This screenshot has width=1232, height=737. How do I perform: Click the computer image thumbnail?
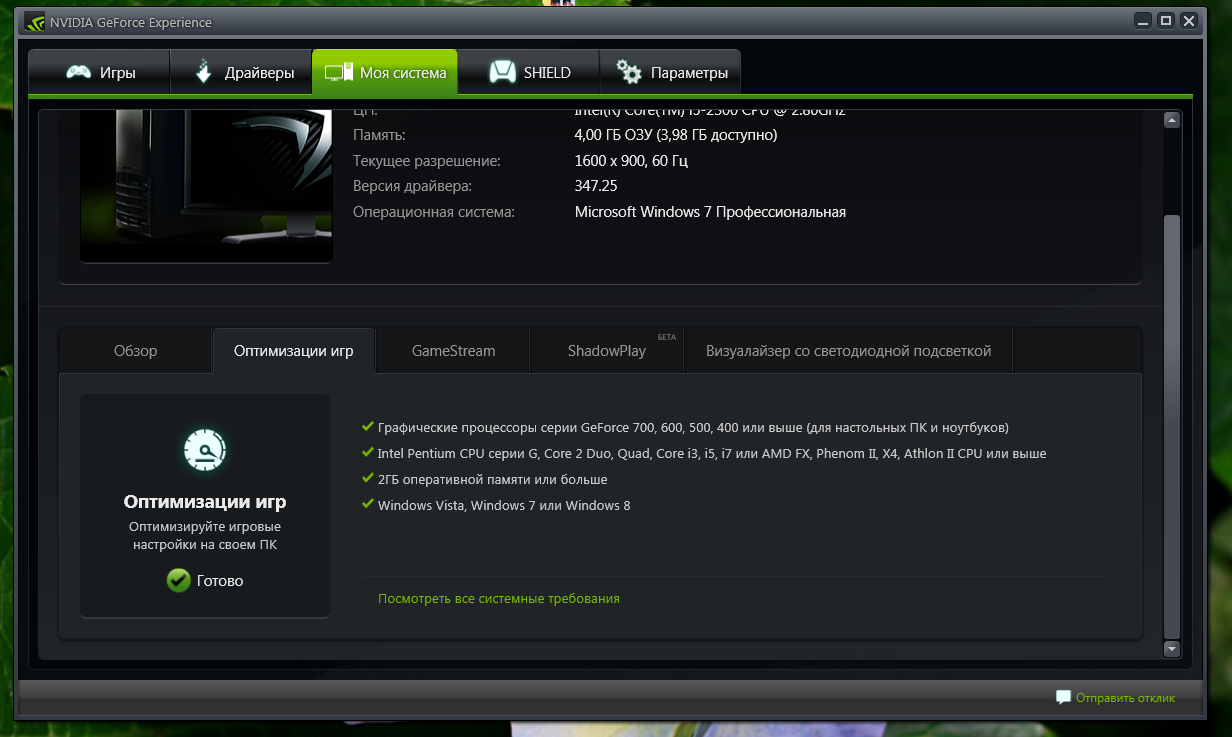tap(206, 186)
